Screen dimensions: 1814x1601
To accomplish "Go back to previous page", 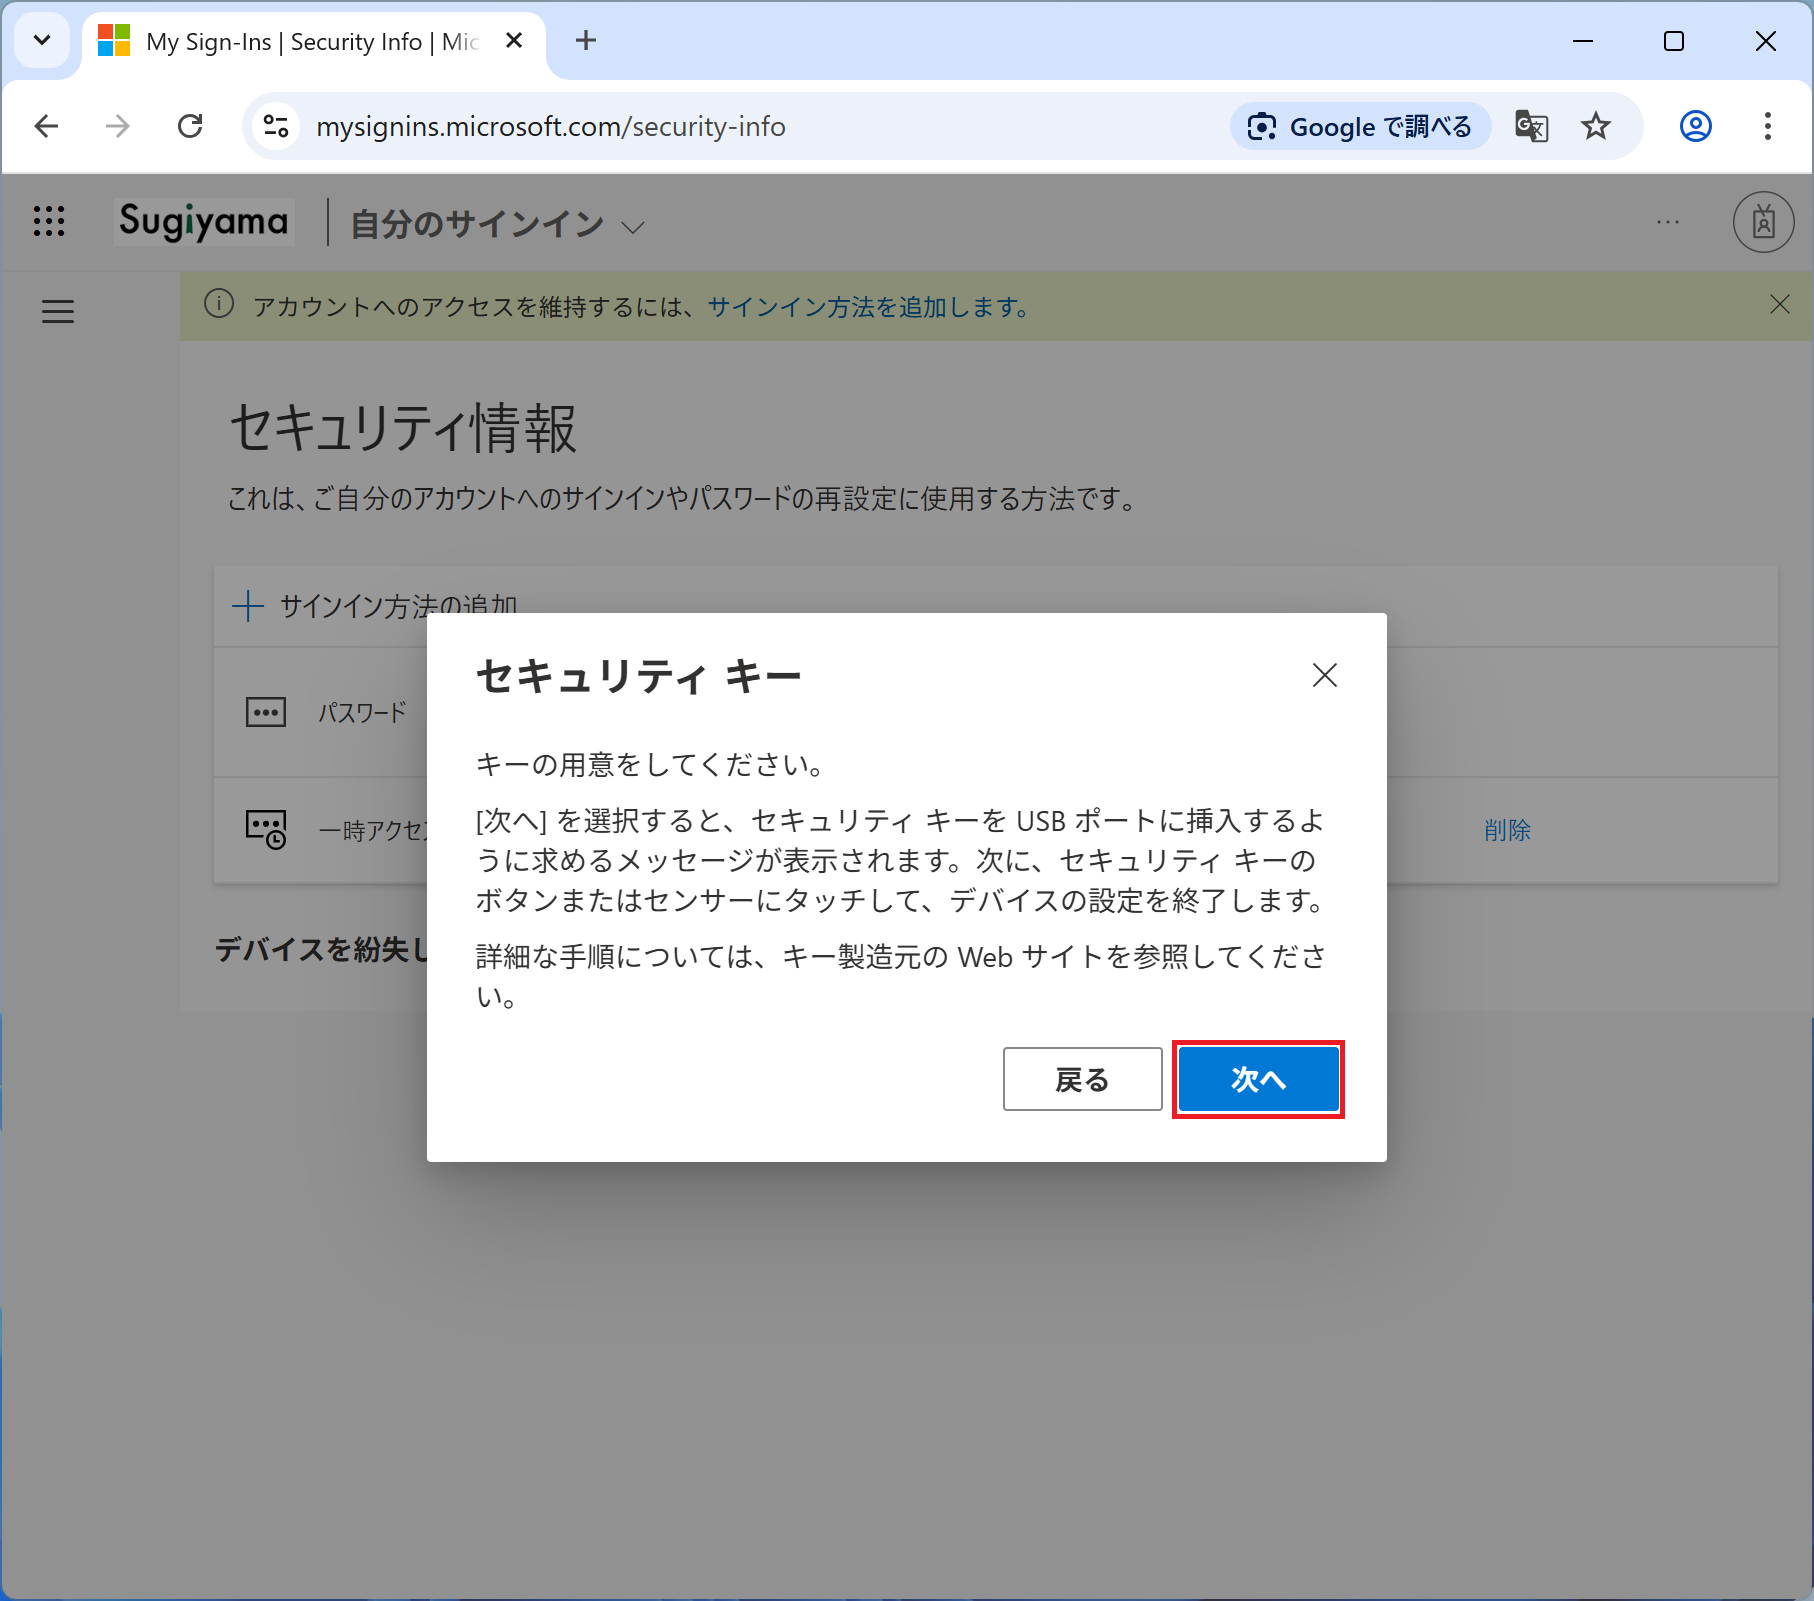I will click(x=47, y=127).
